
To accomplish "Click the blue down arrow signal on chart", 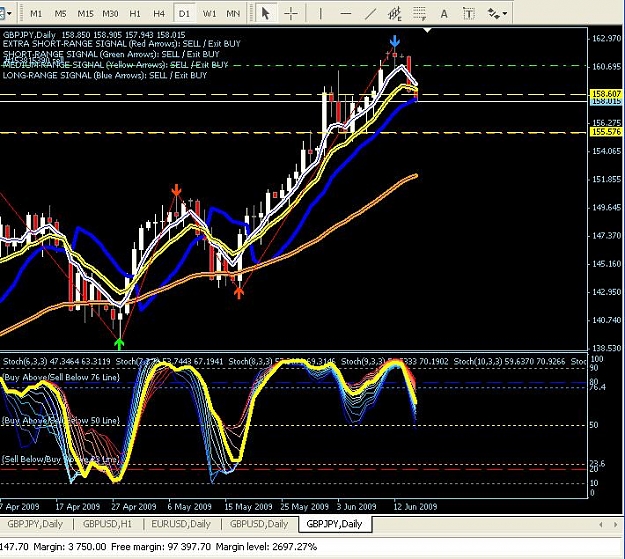I will [395, 41].
